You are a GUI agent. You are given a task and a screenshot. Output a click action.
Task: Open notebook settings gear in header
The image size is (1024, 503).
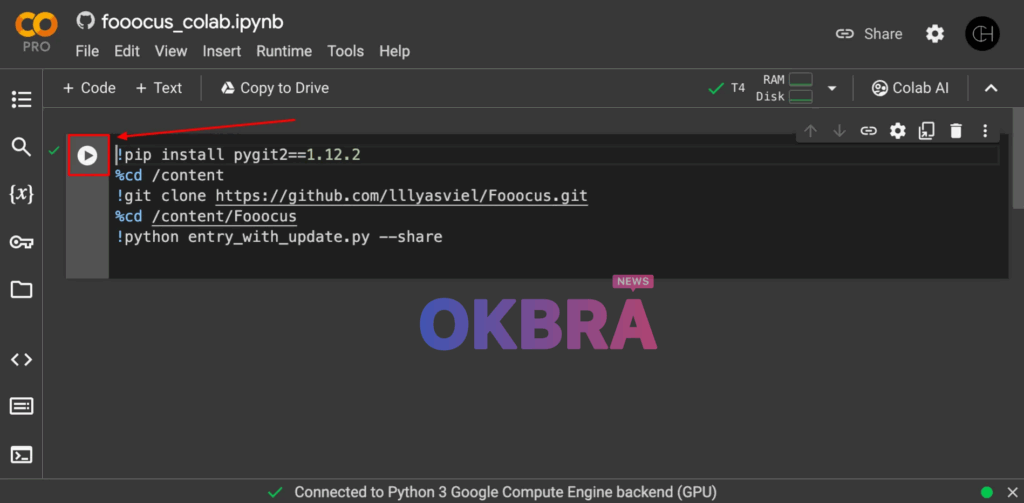pyautogui.click(x=935, y=34)
